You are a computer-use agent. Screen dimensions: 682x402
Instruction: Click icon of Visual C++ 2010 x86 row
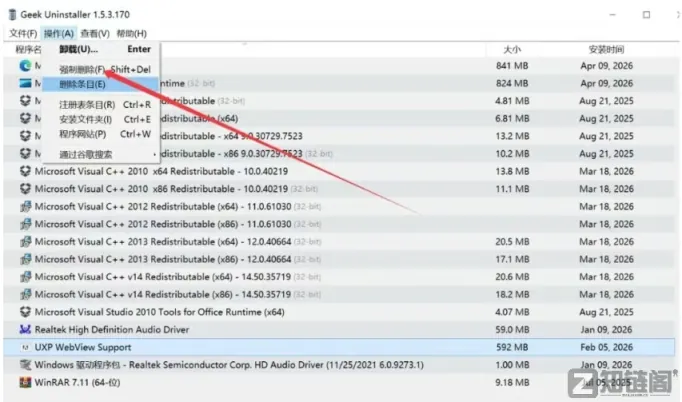[25, 188]
